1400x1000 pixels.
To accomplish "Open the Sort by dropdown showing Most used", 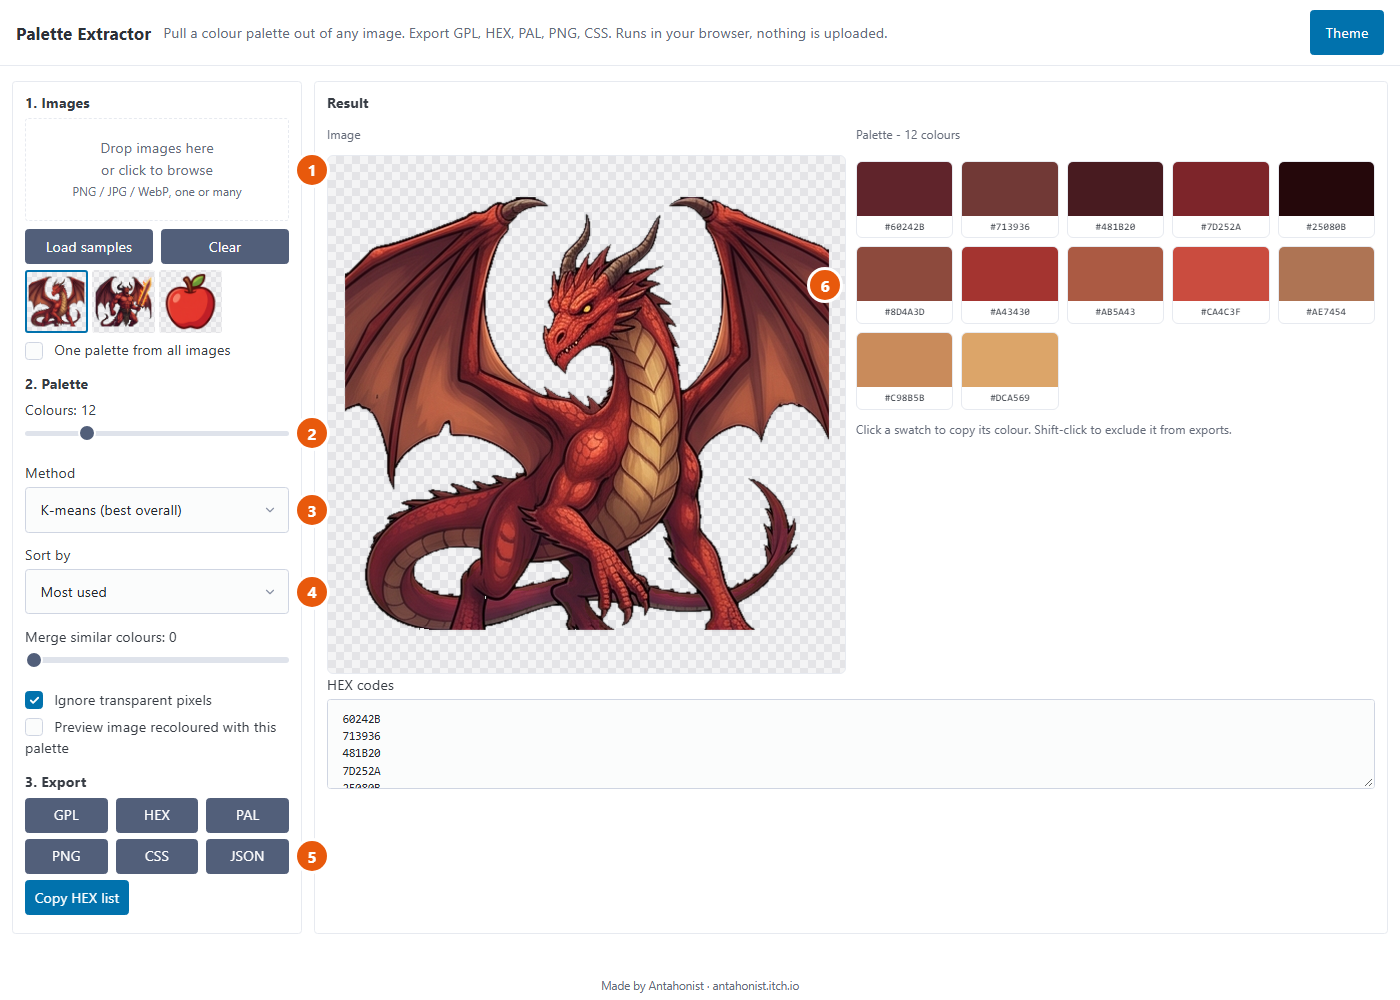I will (157, 592).
